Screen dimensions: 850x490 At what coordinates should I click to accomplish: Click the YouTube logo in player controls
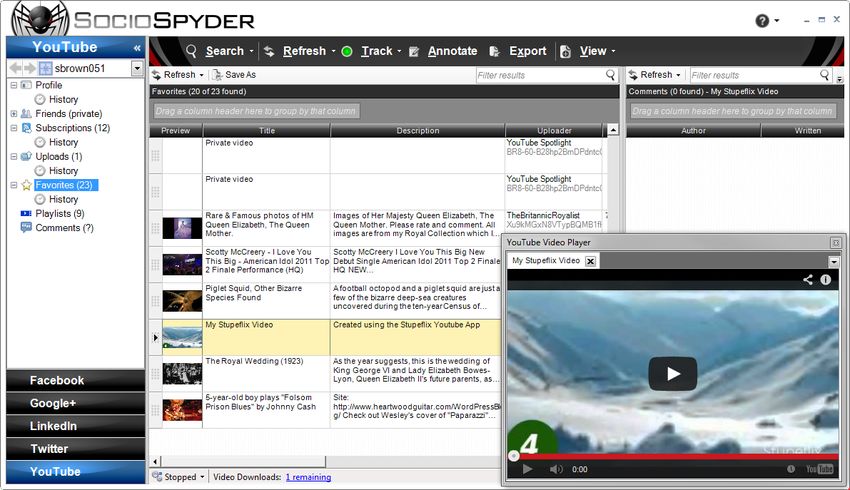click(820, 469)
